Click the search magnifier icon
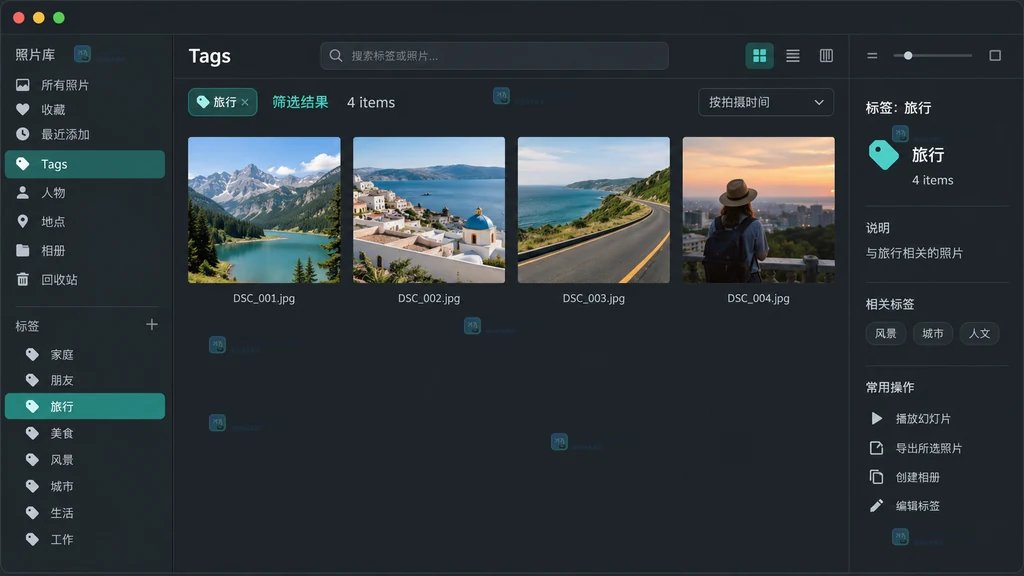 pyautogui.click(x=336, y=56)
